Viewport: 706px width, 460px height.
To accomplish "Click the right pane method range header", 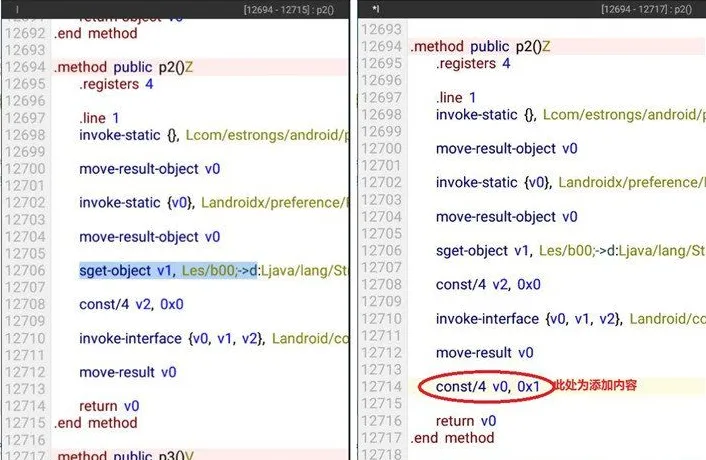I will point(647,8).
